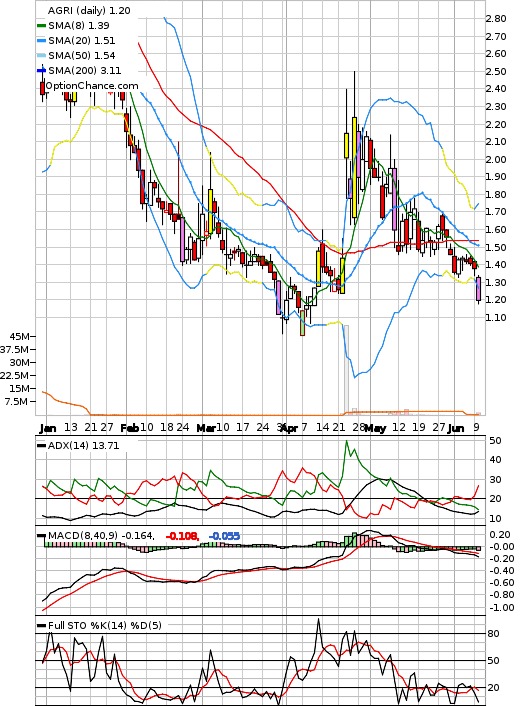Click the blue SMA(20) legend marker
This screenshot has height=706, width=526.
pos(41,41)
